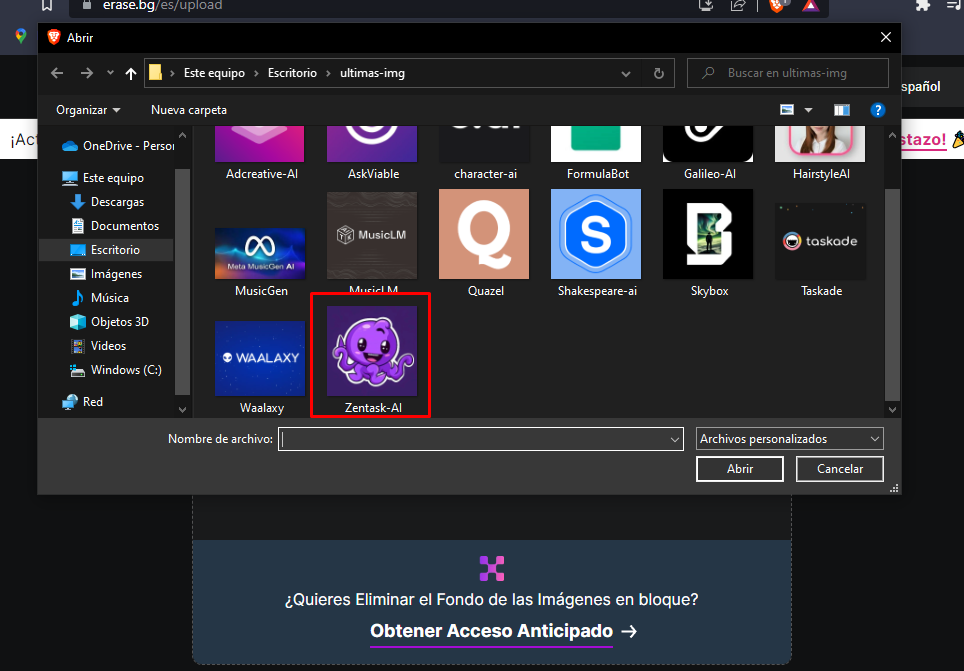Click file list scrollbar down arrow
The width and height of the screenshot is (964, 671).
pos(893,410)
